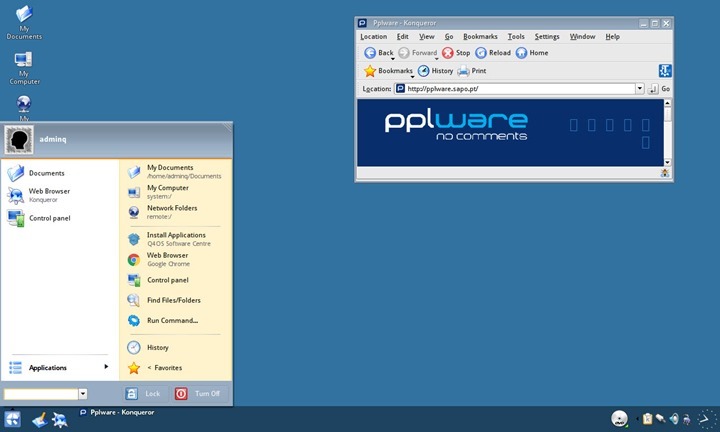The height and width of the screenshot is (432, 720).
Task: Click the show desktop taskbar icon
Action: click(x=39, y=420)
